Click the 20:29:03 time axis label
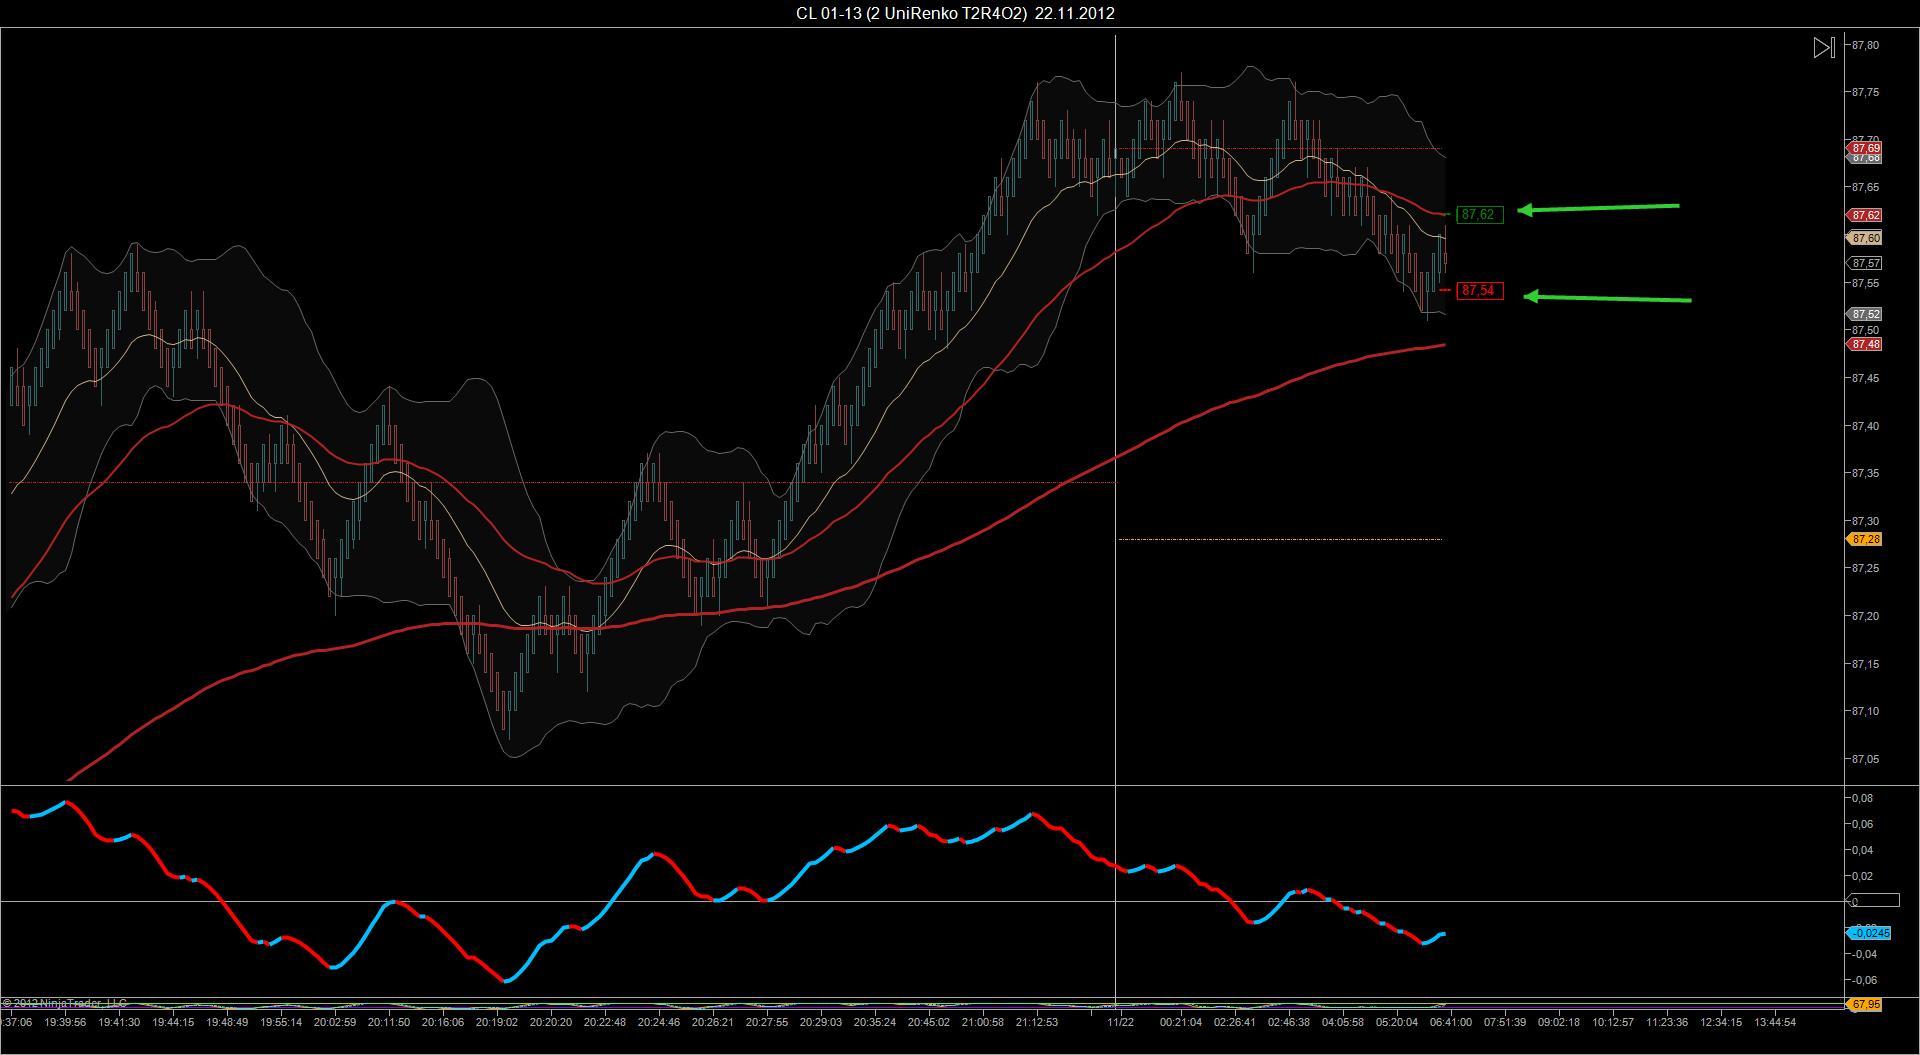 click(x=821, y=1022)
